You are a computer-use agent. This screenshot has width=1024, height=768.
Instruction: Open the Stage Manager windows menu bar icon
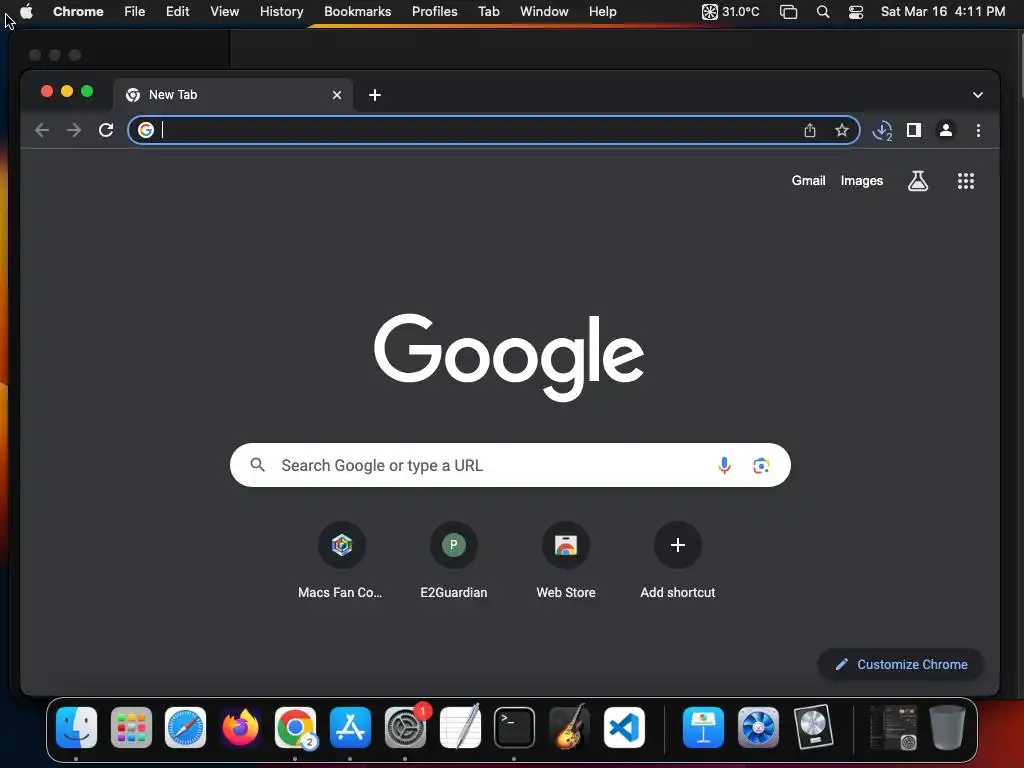click(788, 12)
